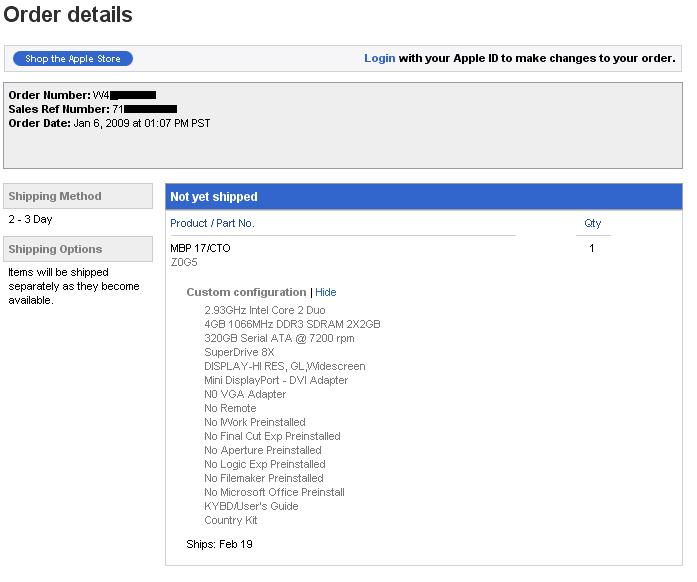697x582 pixels.
Task: Click the 2 - 3 Day shipping text
Action: click(30, 219)
